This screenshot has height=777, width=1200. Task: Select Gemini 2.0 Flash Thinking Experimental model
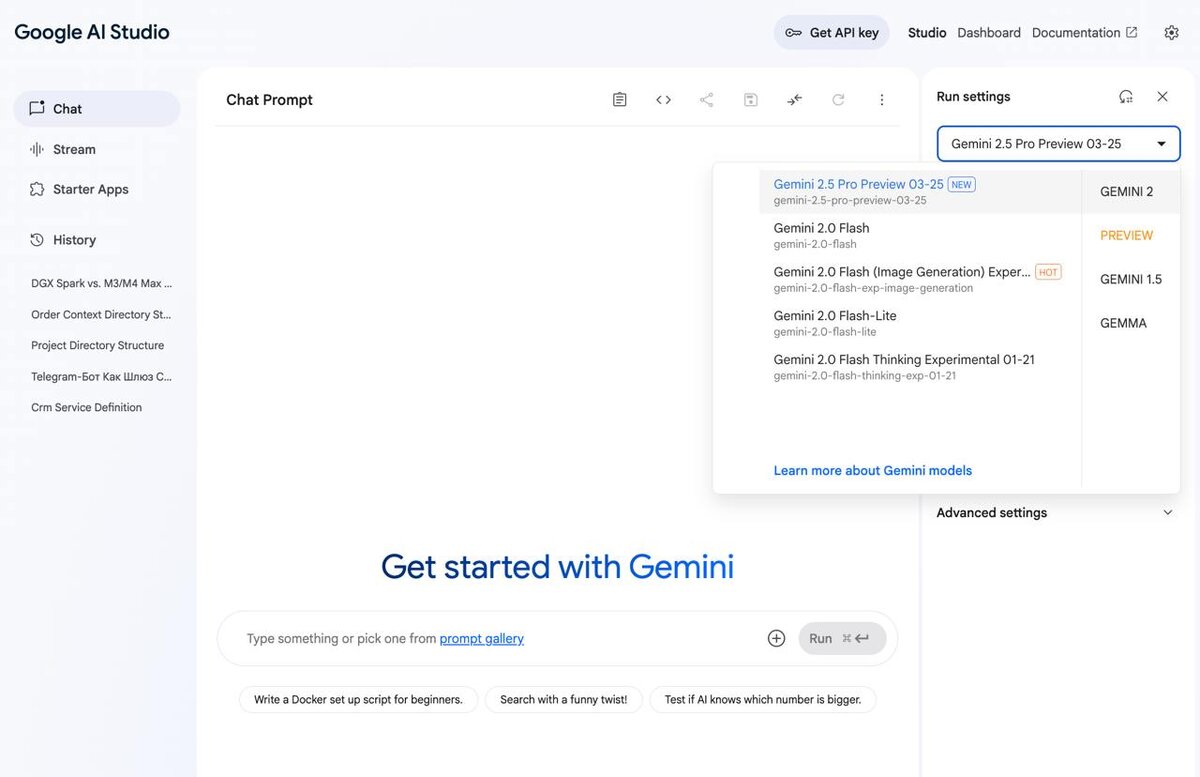pyautogui.click(x=920, y=367)
